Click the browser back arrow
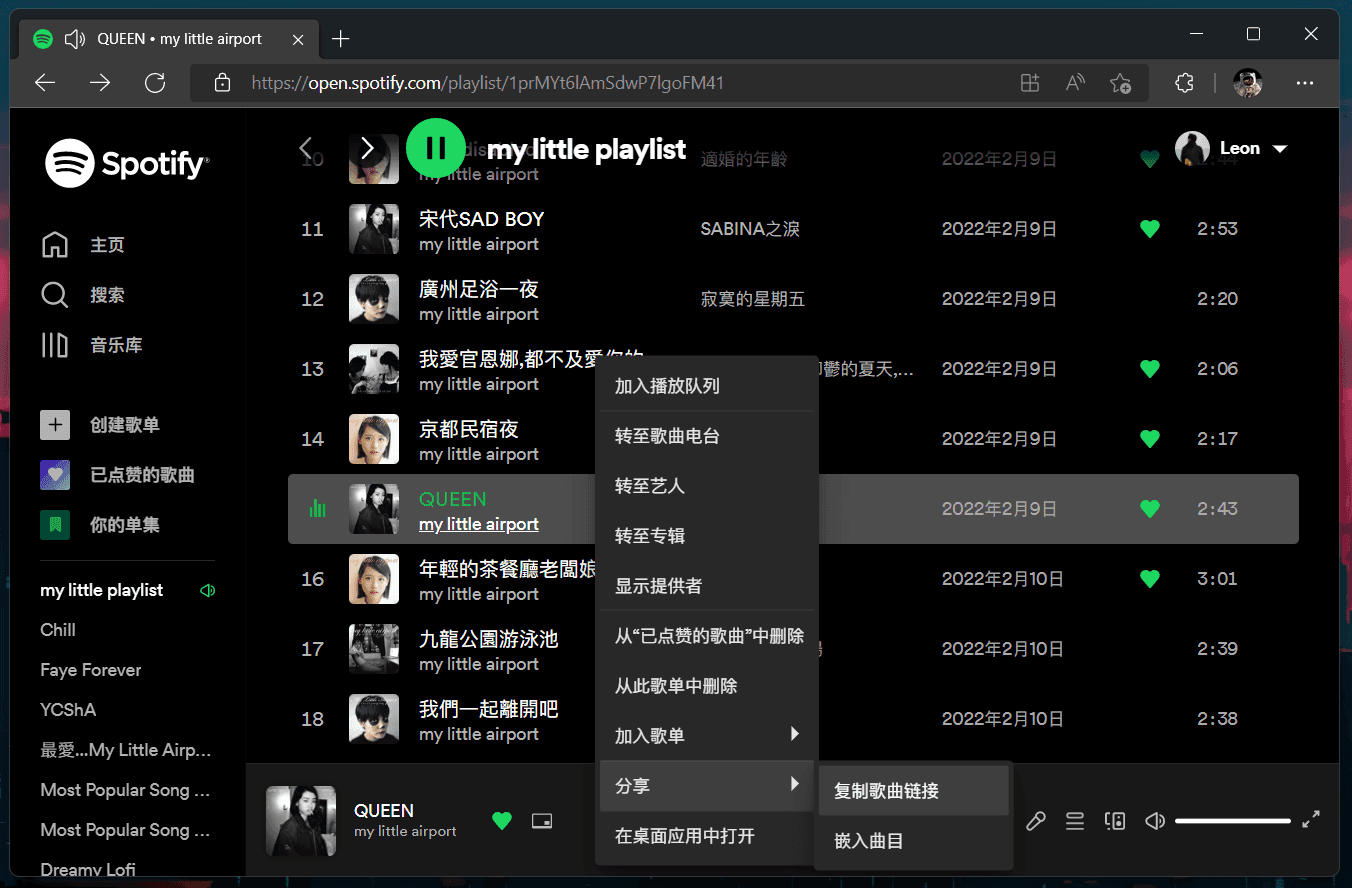 click(45, 83)
